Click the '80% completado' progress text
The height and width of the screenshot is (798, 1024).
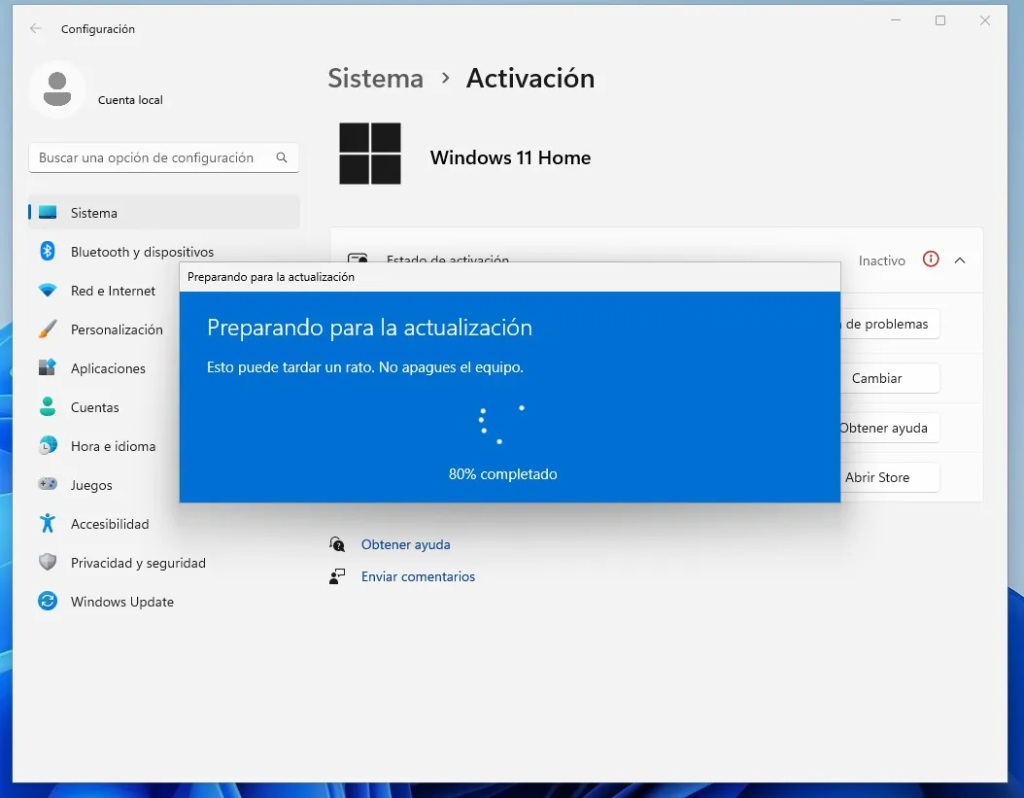tap(503, 474)
